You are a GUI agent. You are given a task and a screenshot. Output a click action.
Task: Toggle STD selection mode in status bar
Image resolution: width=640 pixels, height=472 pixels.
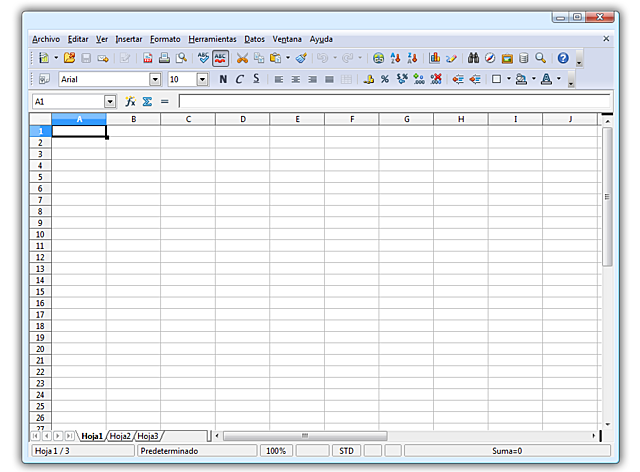coord(346,451)
